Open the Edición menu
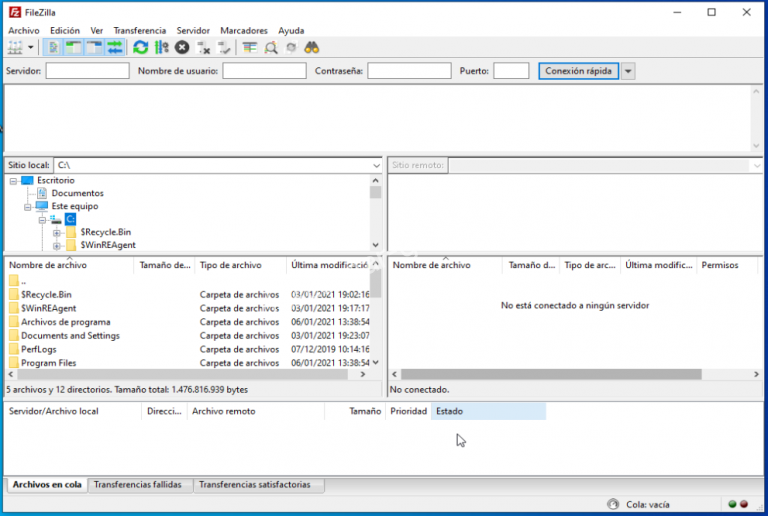768x516 pixels. (x=65, y=30)
